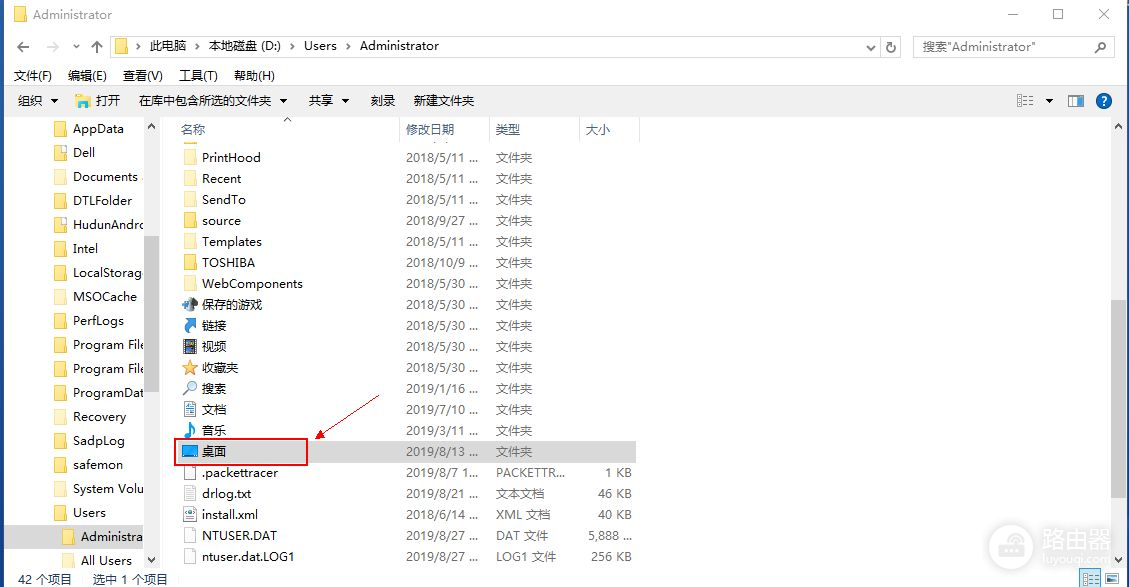Open the 文件(F) menu
The height and width of the screenshot is (587, 1129).
click(33, 76)
